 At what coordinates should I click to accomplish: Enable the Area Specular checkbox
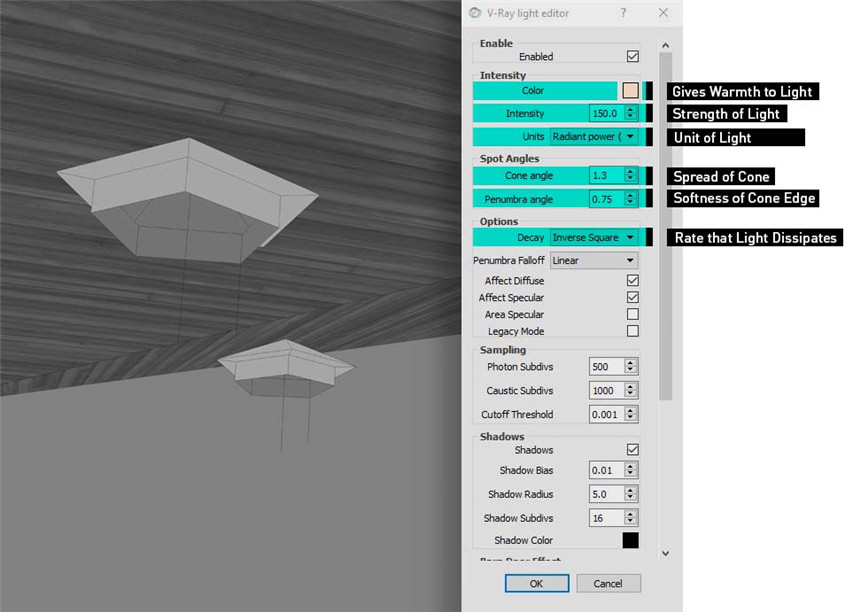point(632,314)
